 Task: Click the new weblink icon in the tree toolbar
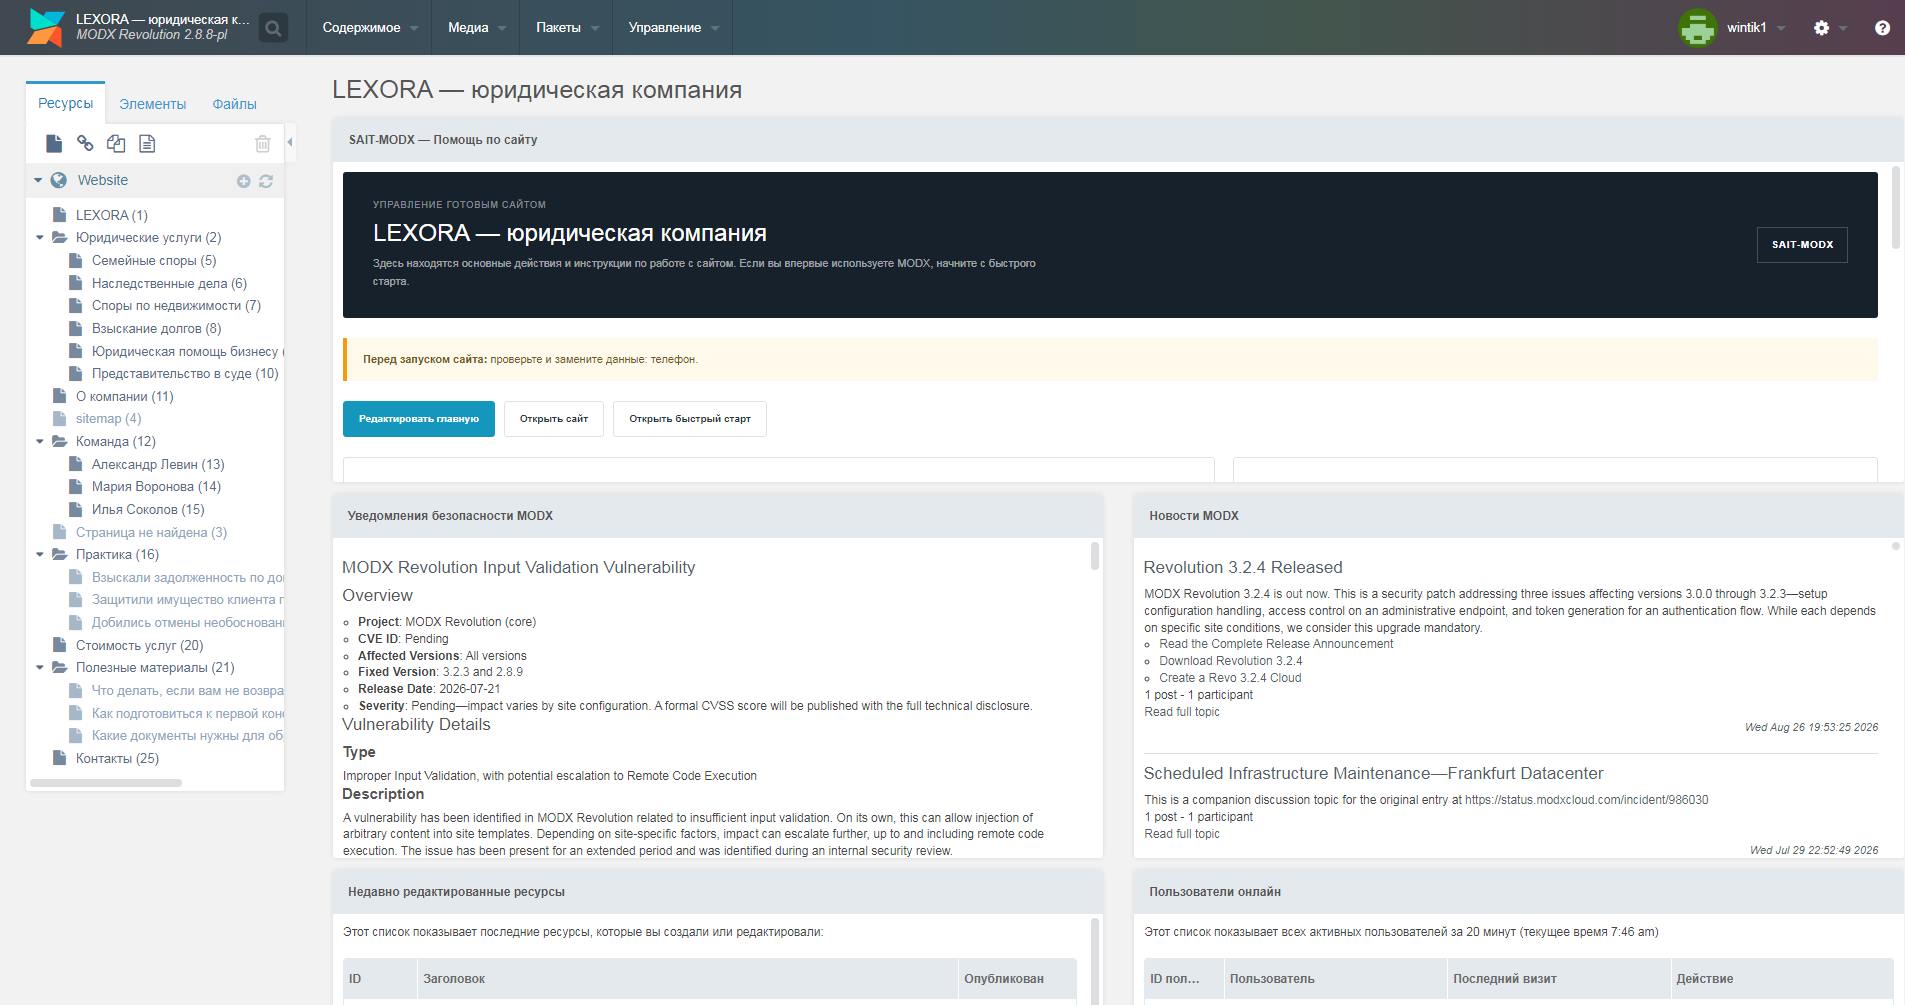[85, 144]
